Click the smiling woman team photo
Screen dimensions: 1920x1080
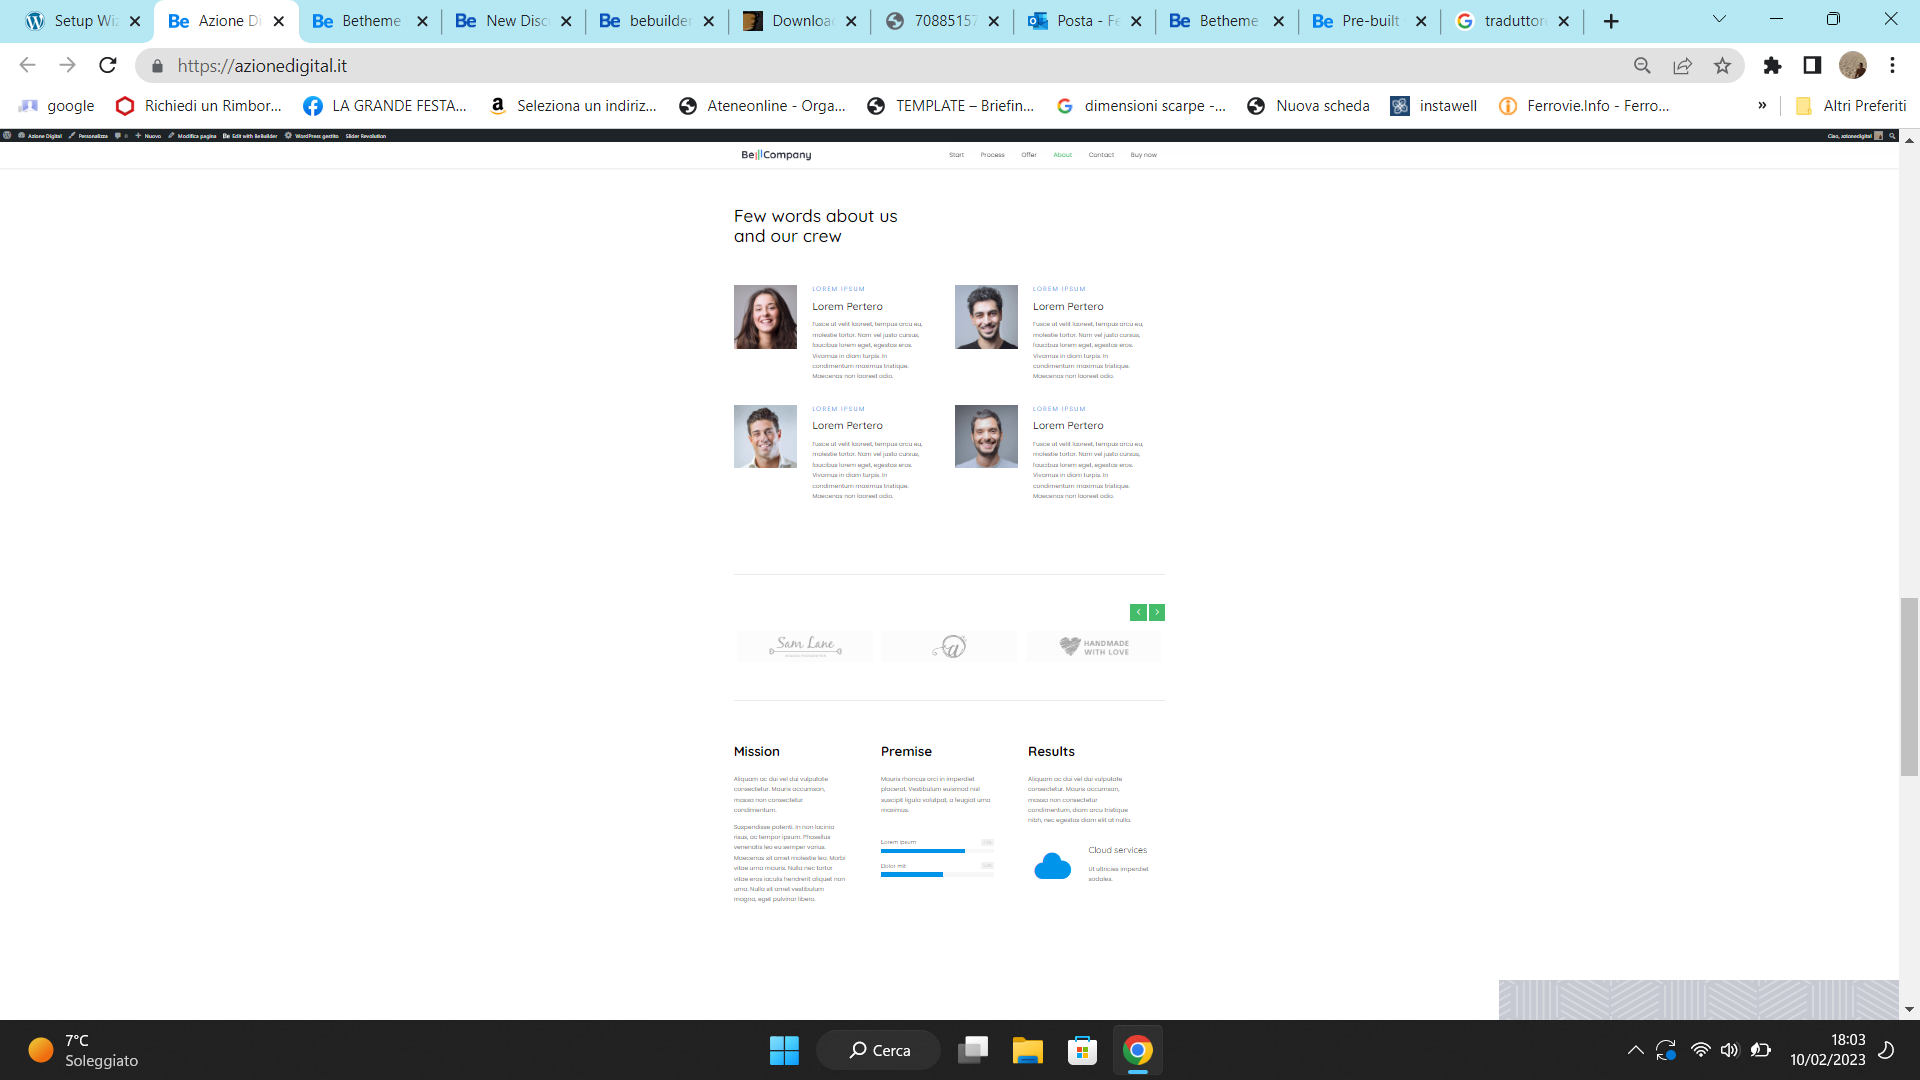point(765,317)
